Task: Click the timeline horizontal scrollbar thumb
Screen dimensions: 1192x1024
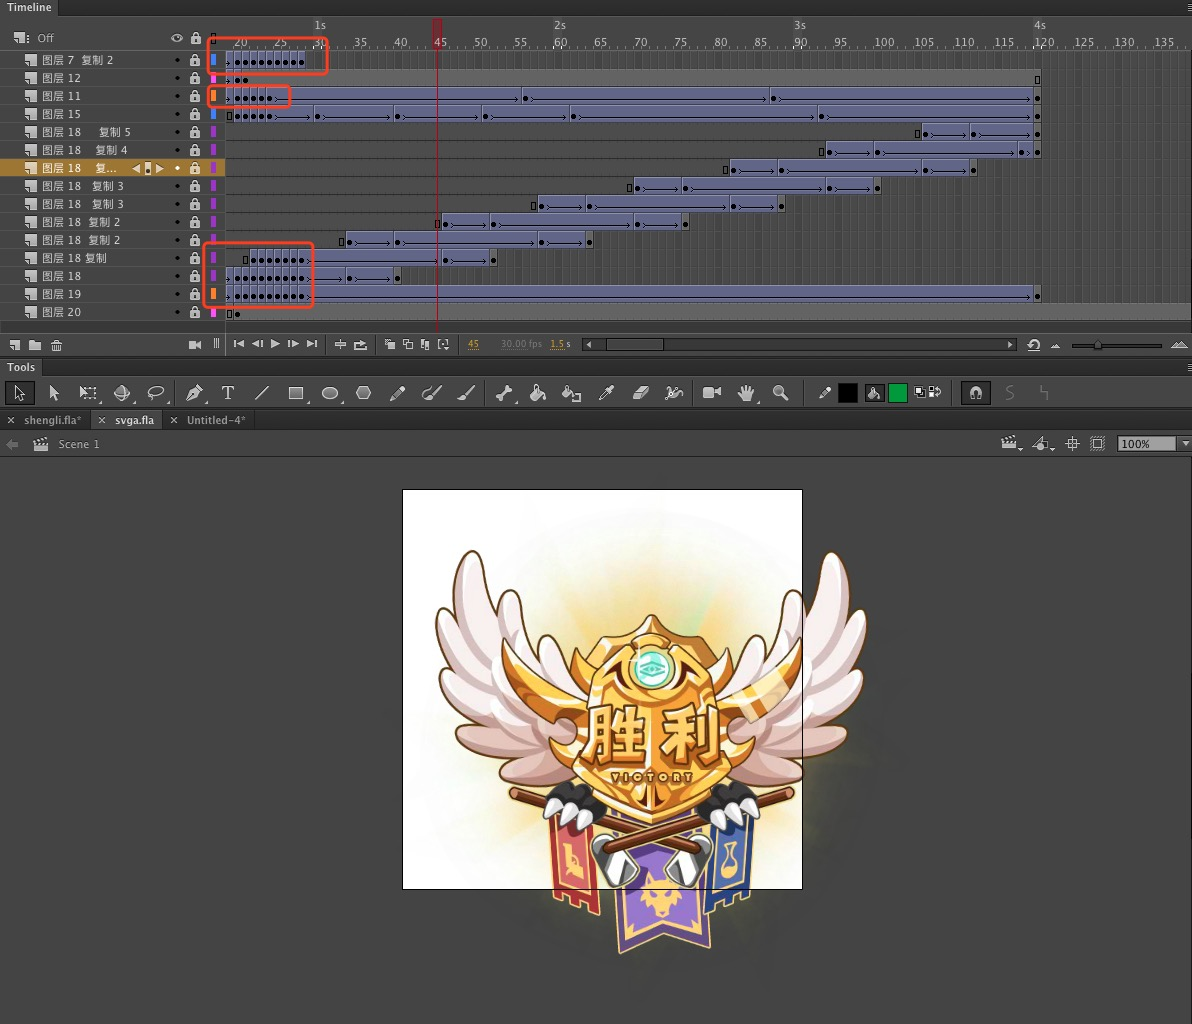Action: [635, 345]
